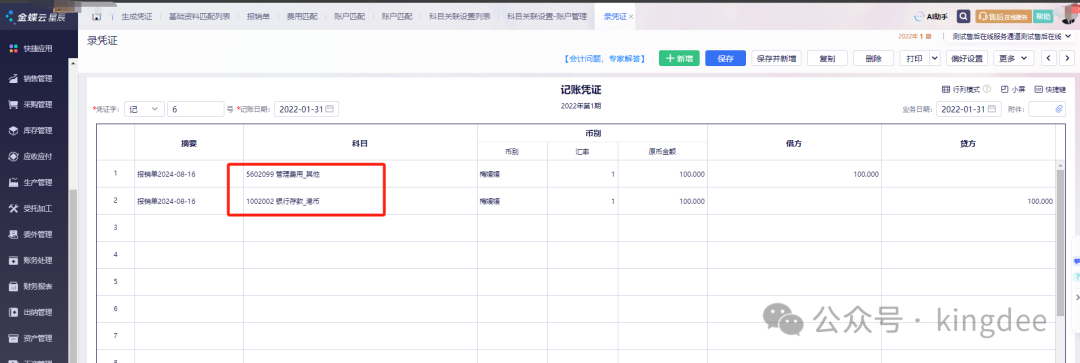The image size is (1080, 363).
Task: Click the voucher number field showing 6
Action: tap(196, 109)
